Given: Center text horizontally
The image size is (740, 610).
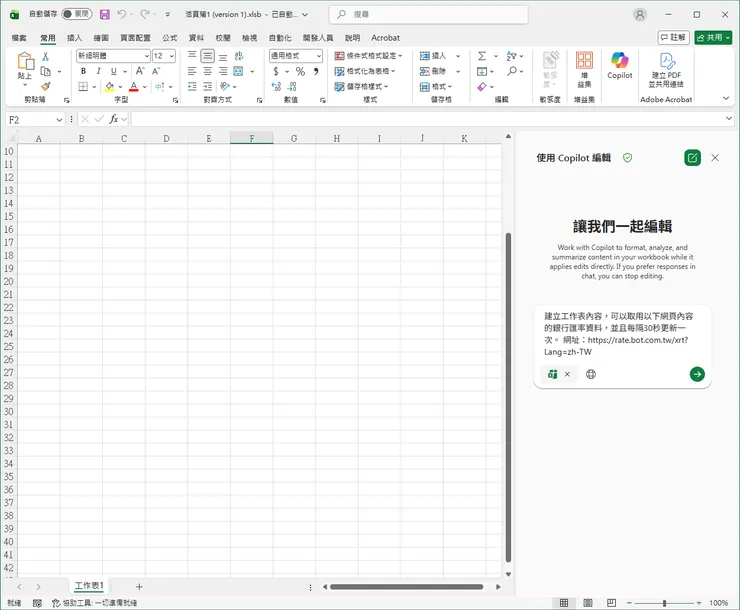Looking at the screenshot, I should pyautogui.click(x=207, y=71).
